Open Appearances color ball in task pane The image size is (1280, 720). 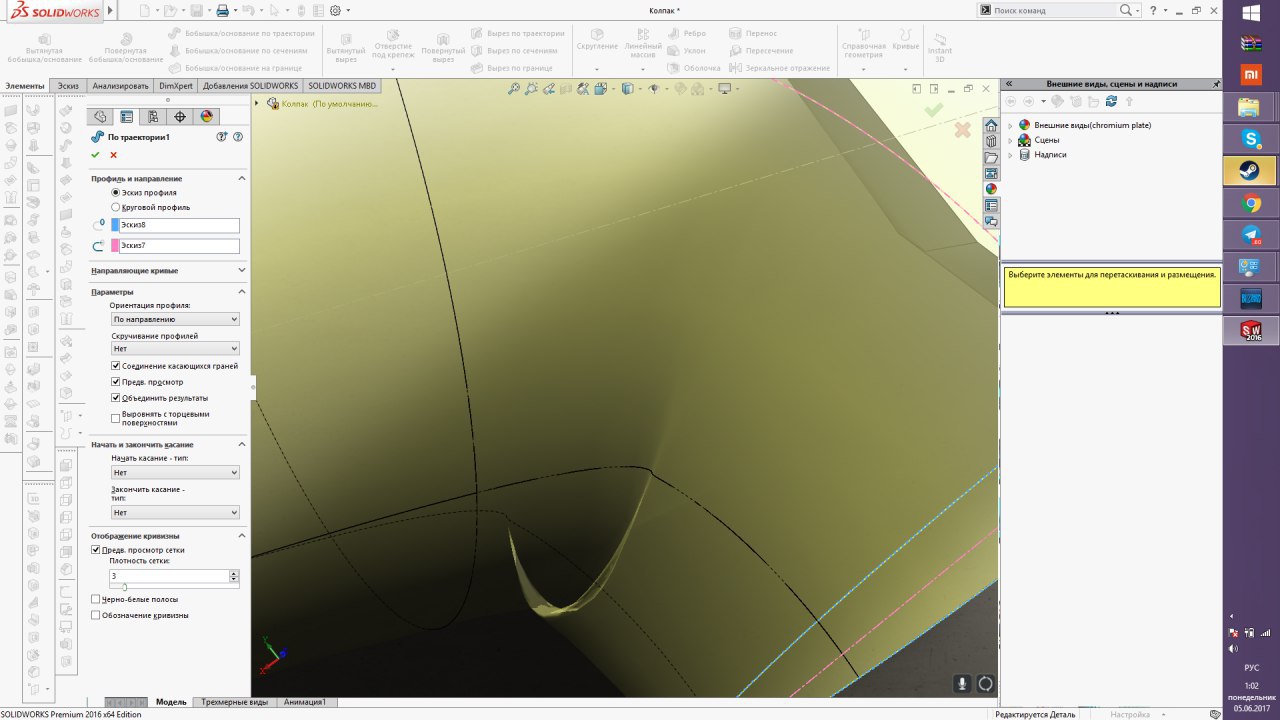(991, 189)
